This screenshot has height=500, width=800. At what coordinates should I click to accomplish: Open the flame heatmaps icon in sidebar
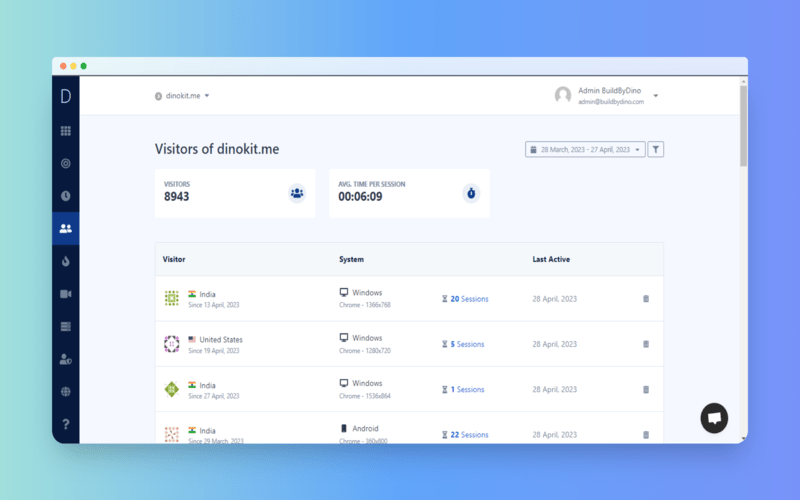point(65,261)
